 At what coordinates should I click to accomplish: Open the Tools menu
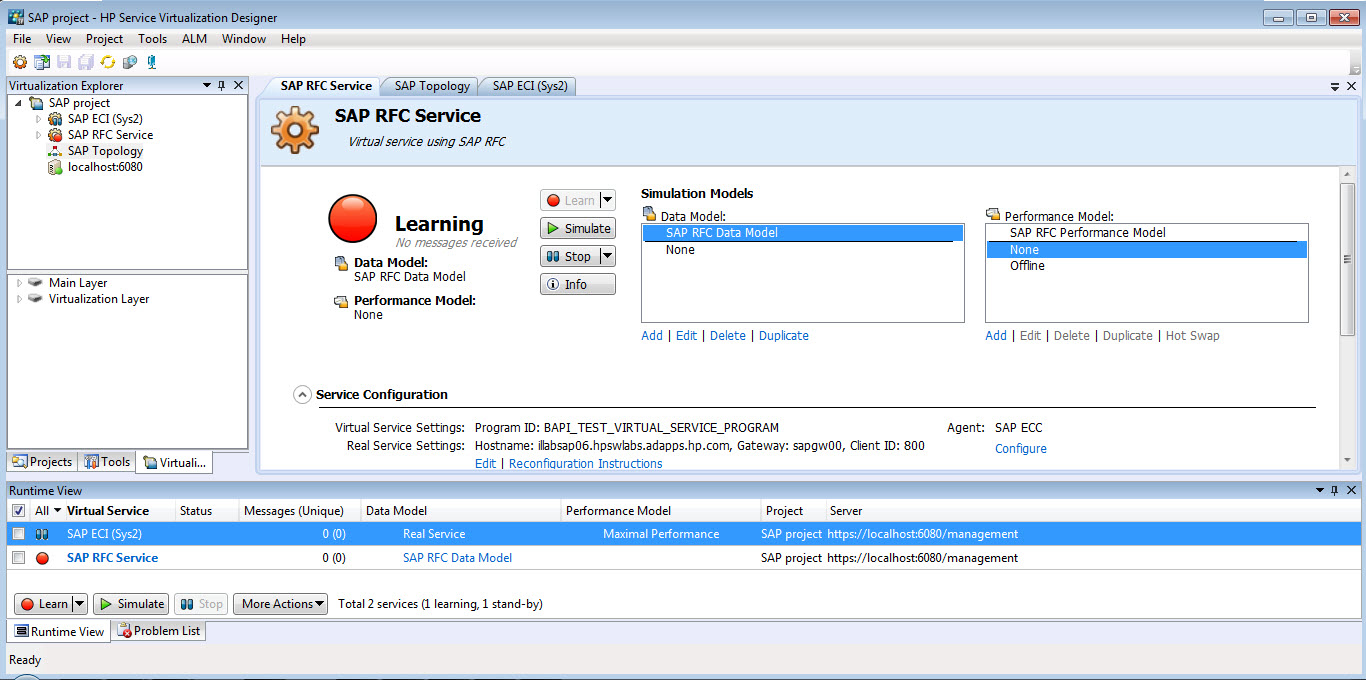(152, 39)
